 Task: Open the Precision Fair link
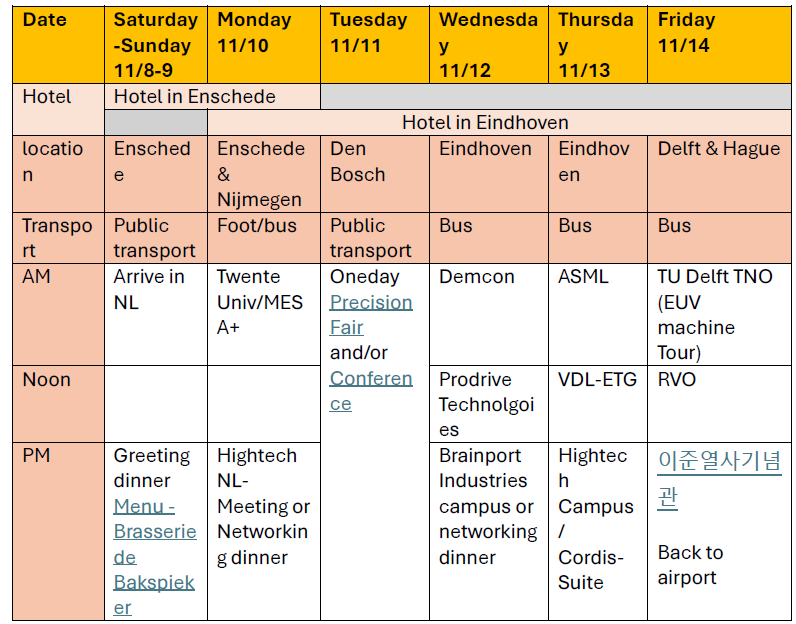point(371,315)
